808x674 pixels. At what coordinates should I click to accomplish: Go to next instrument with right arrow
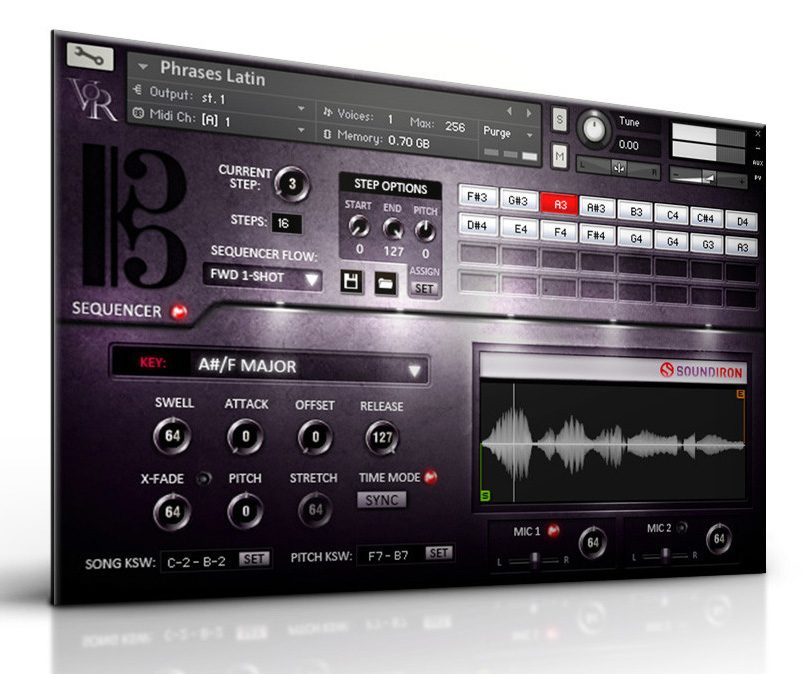(x=529, y=113)
